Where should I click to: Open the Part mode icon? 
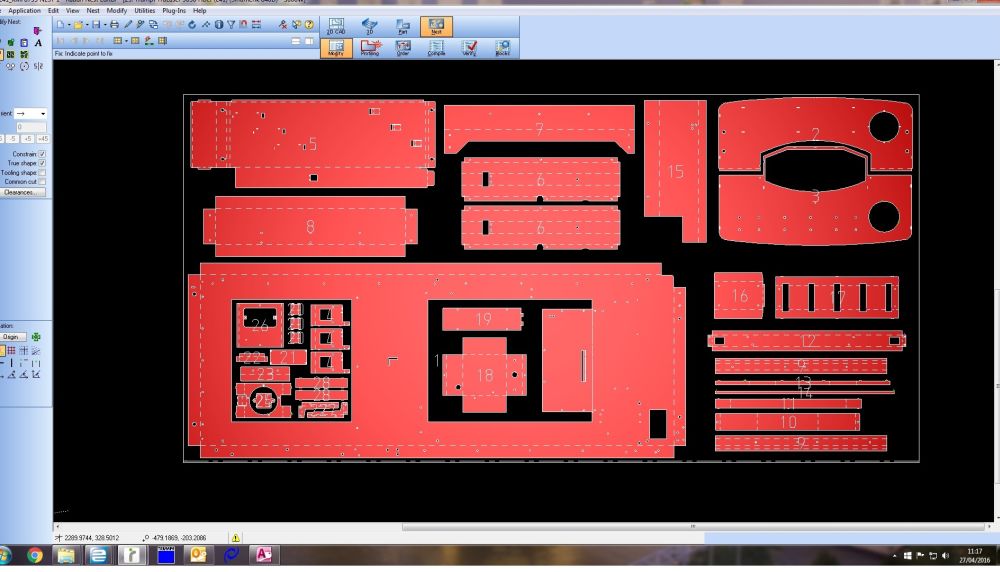[x=403, y=26]
